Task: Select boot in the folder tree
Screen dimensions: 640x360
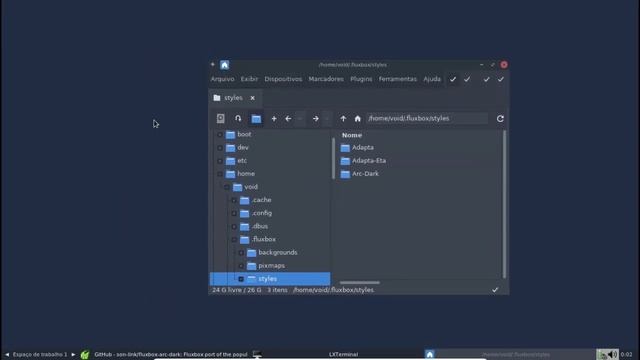Action: click(244, 134)
